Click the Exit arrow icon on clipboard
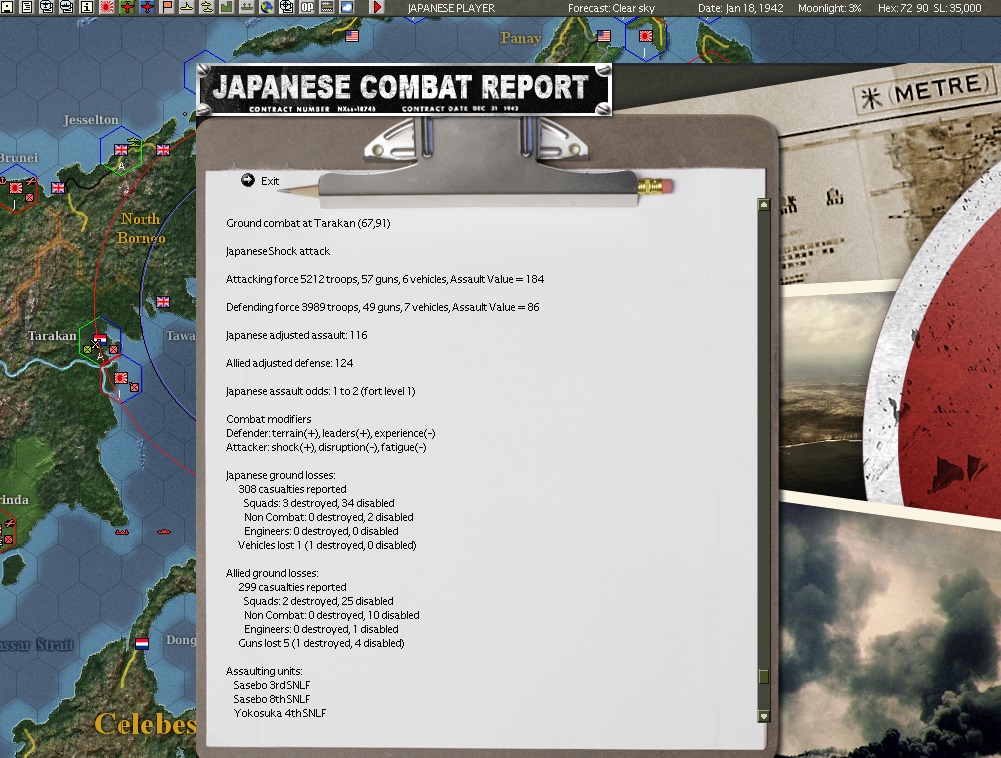The image size is (1001, 758). [x=248, y=180]
